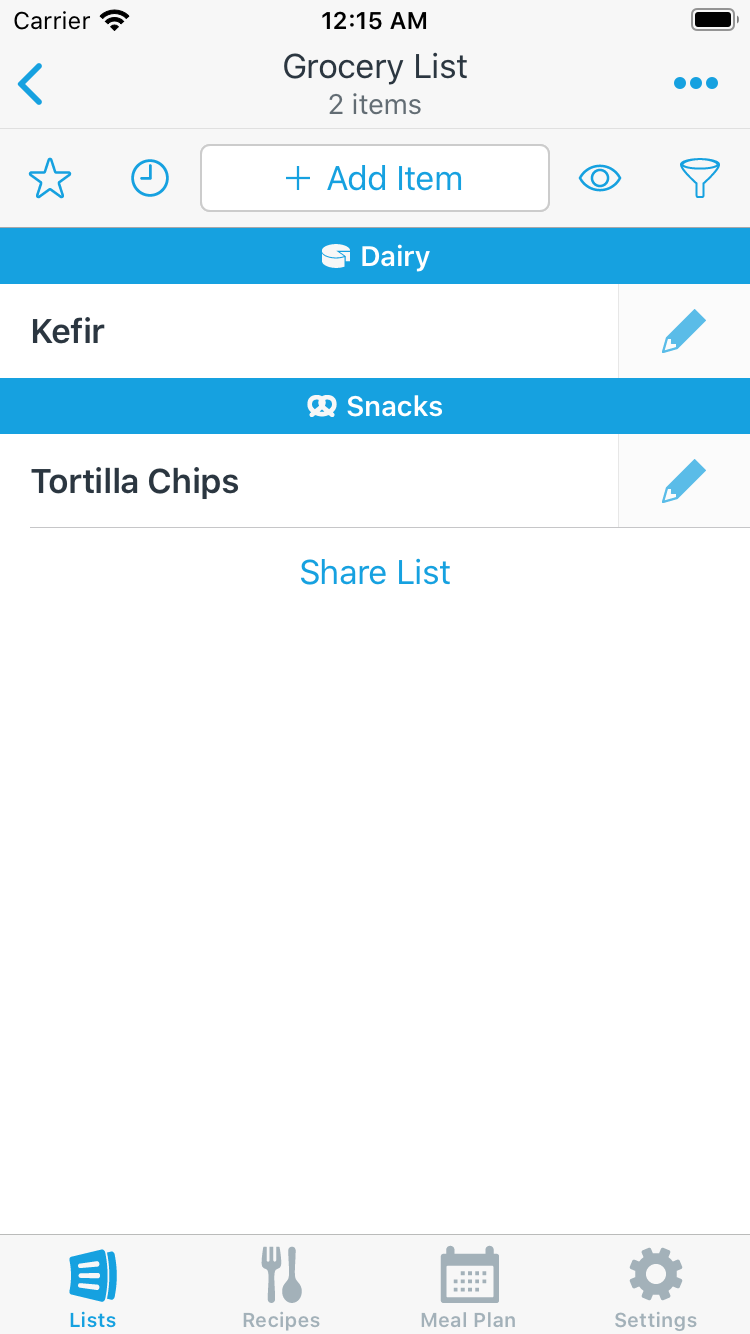Viewport: 750px width, 1334px height.
Task: Tap the back arrow icon
Action: 31,84
